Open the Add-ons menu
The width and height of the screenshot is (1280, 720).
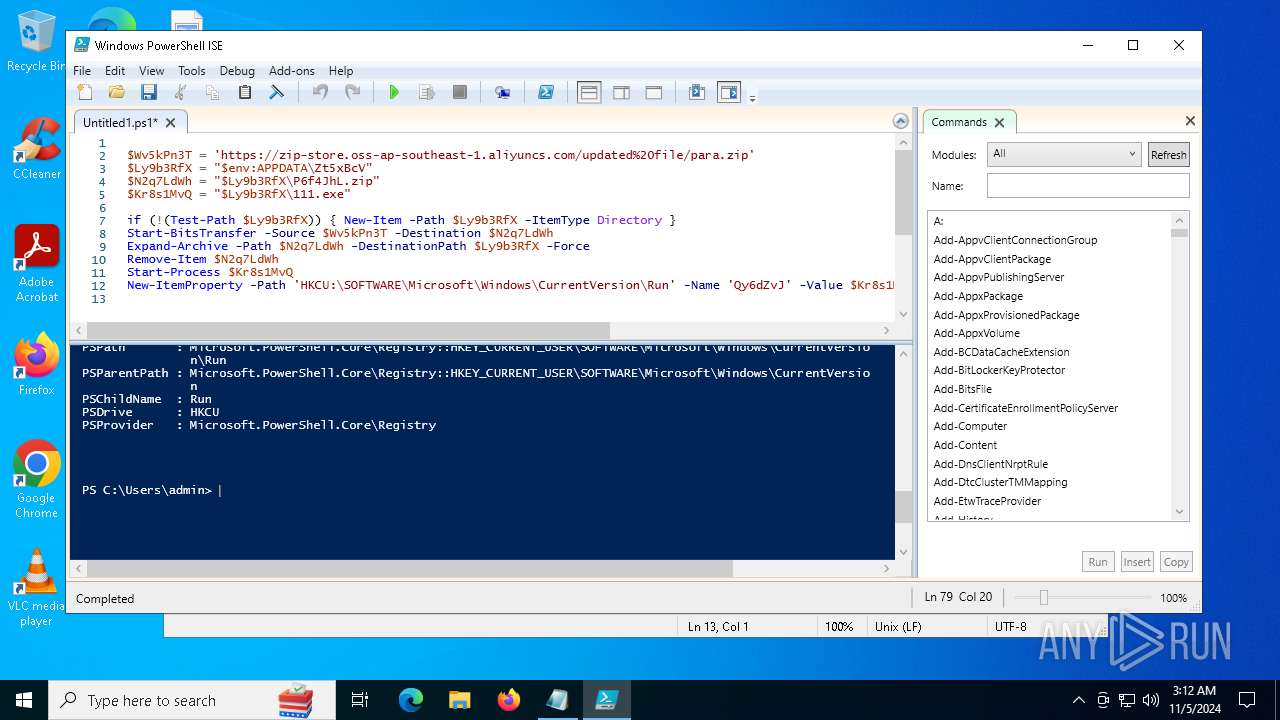tap(292, 70)
